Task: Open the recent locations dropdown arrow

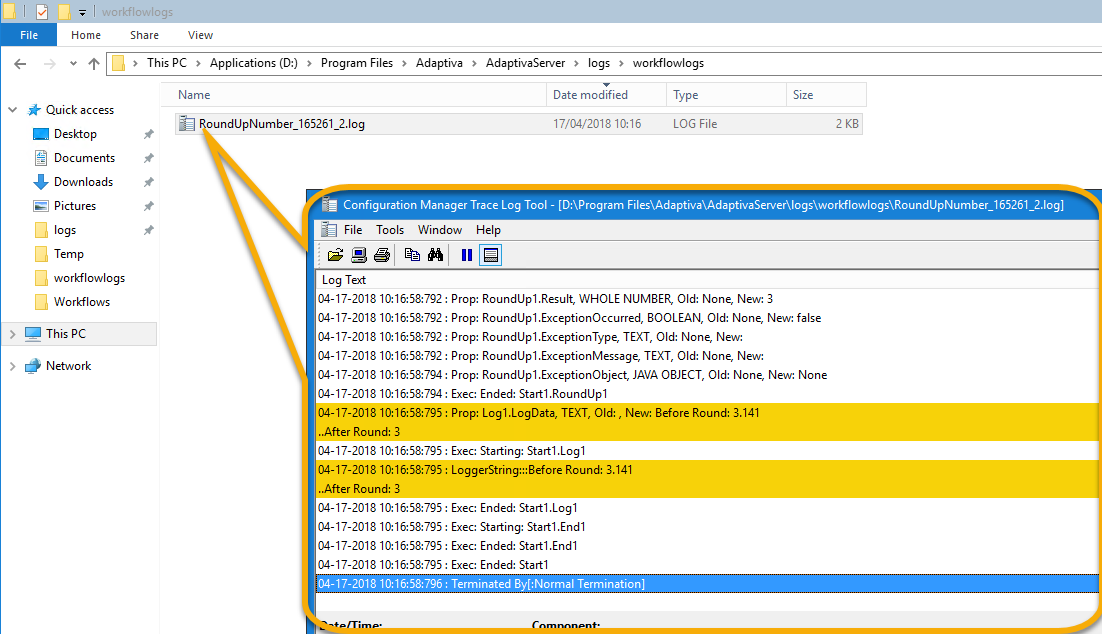Action: tap(73, 64)
